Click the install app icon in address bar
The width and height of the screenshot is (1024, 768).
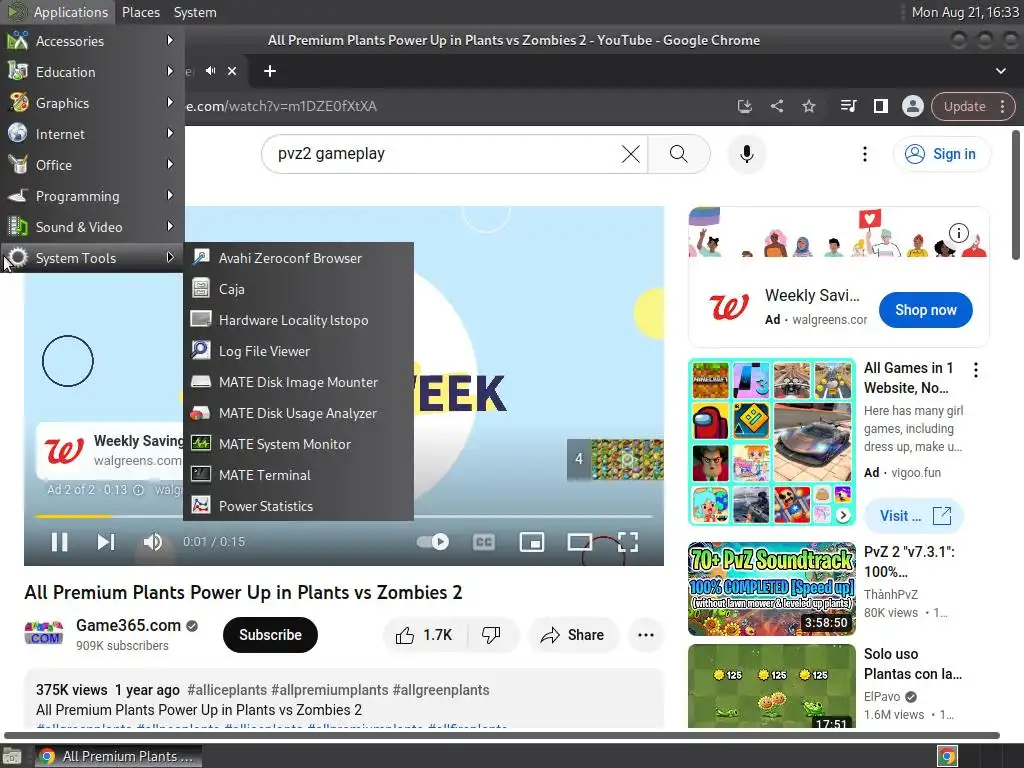744,106
